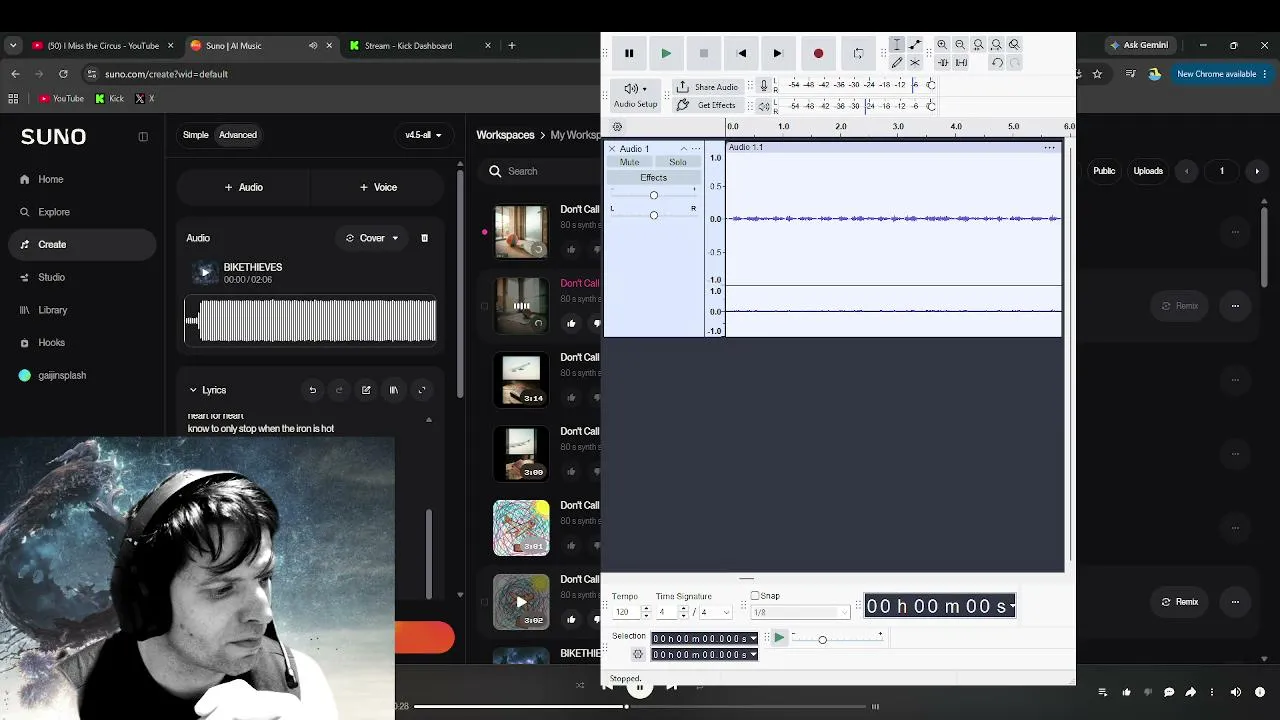Open the 1/8 snap interval dropdown

coord(801,612)
